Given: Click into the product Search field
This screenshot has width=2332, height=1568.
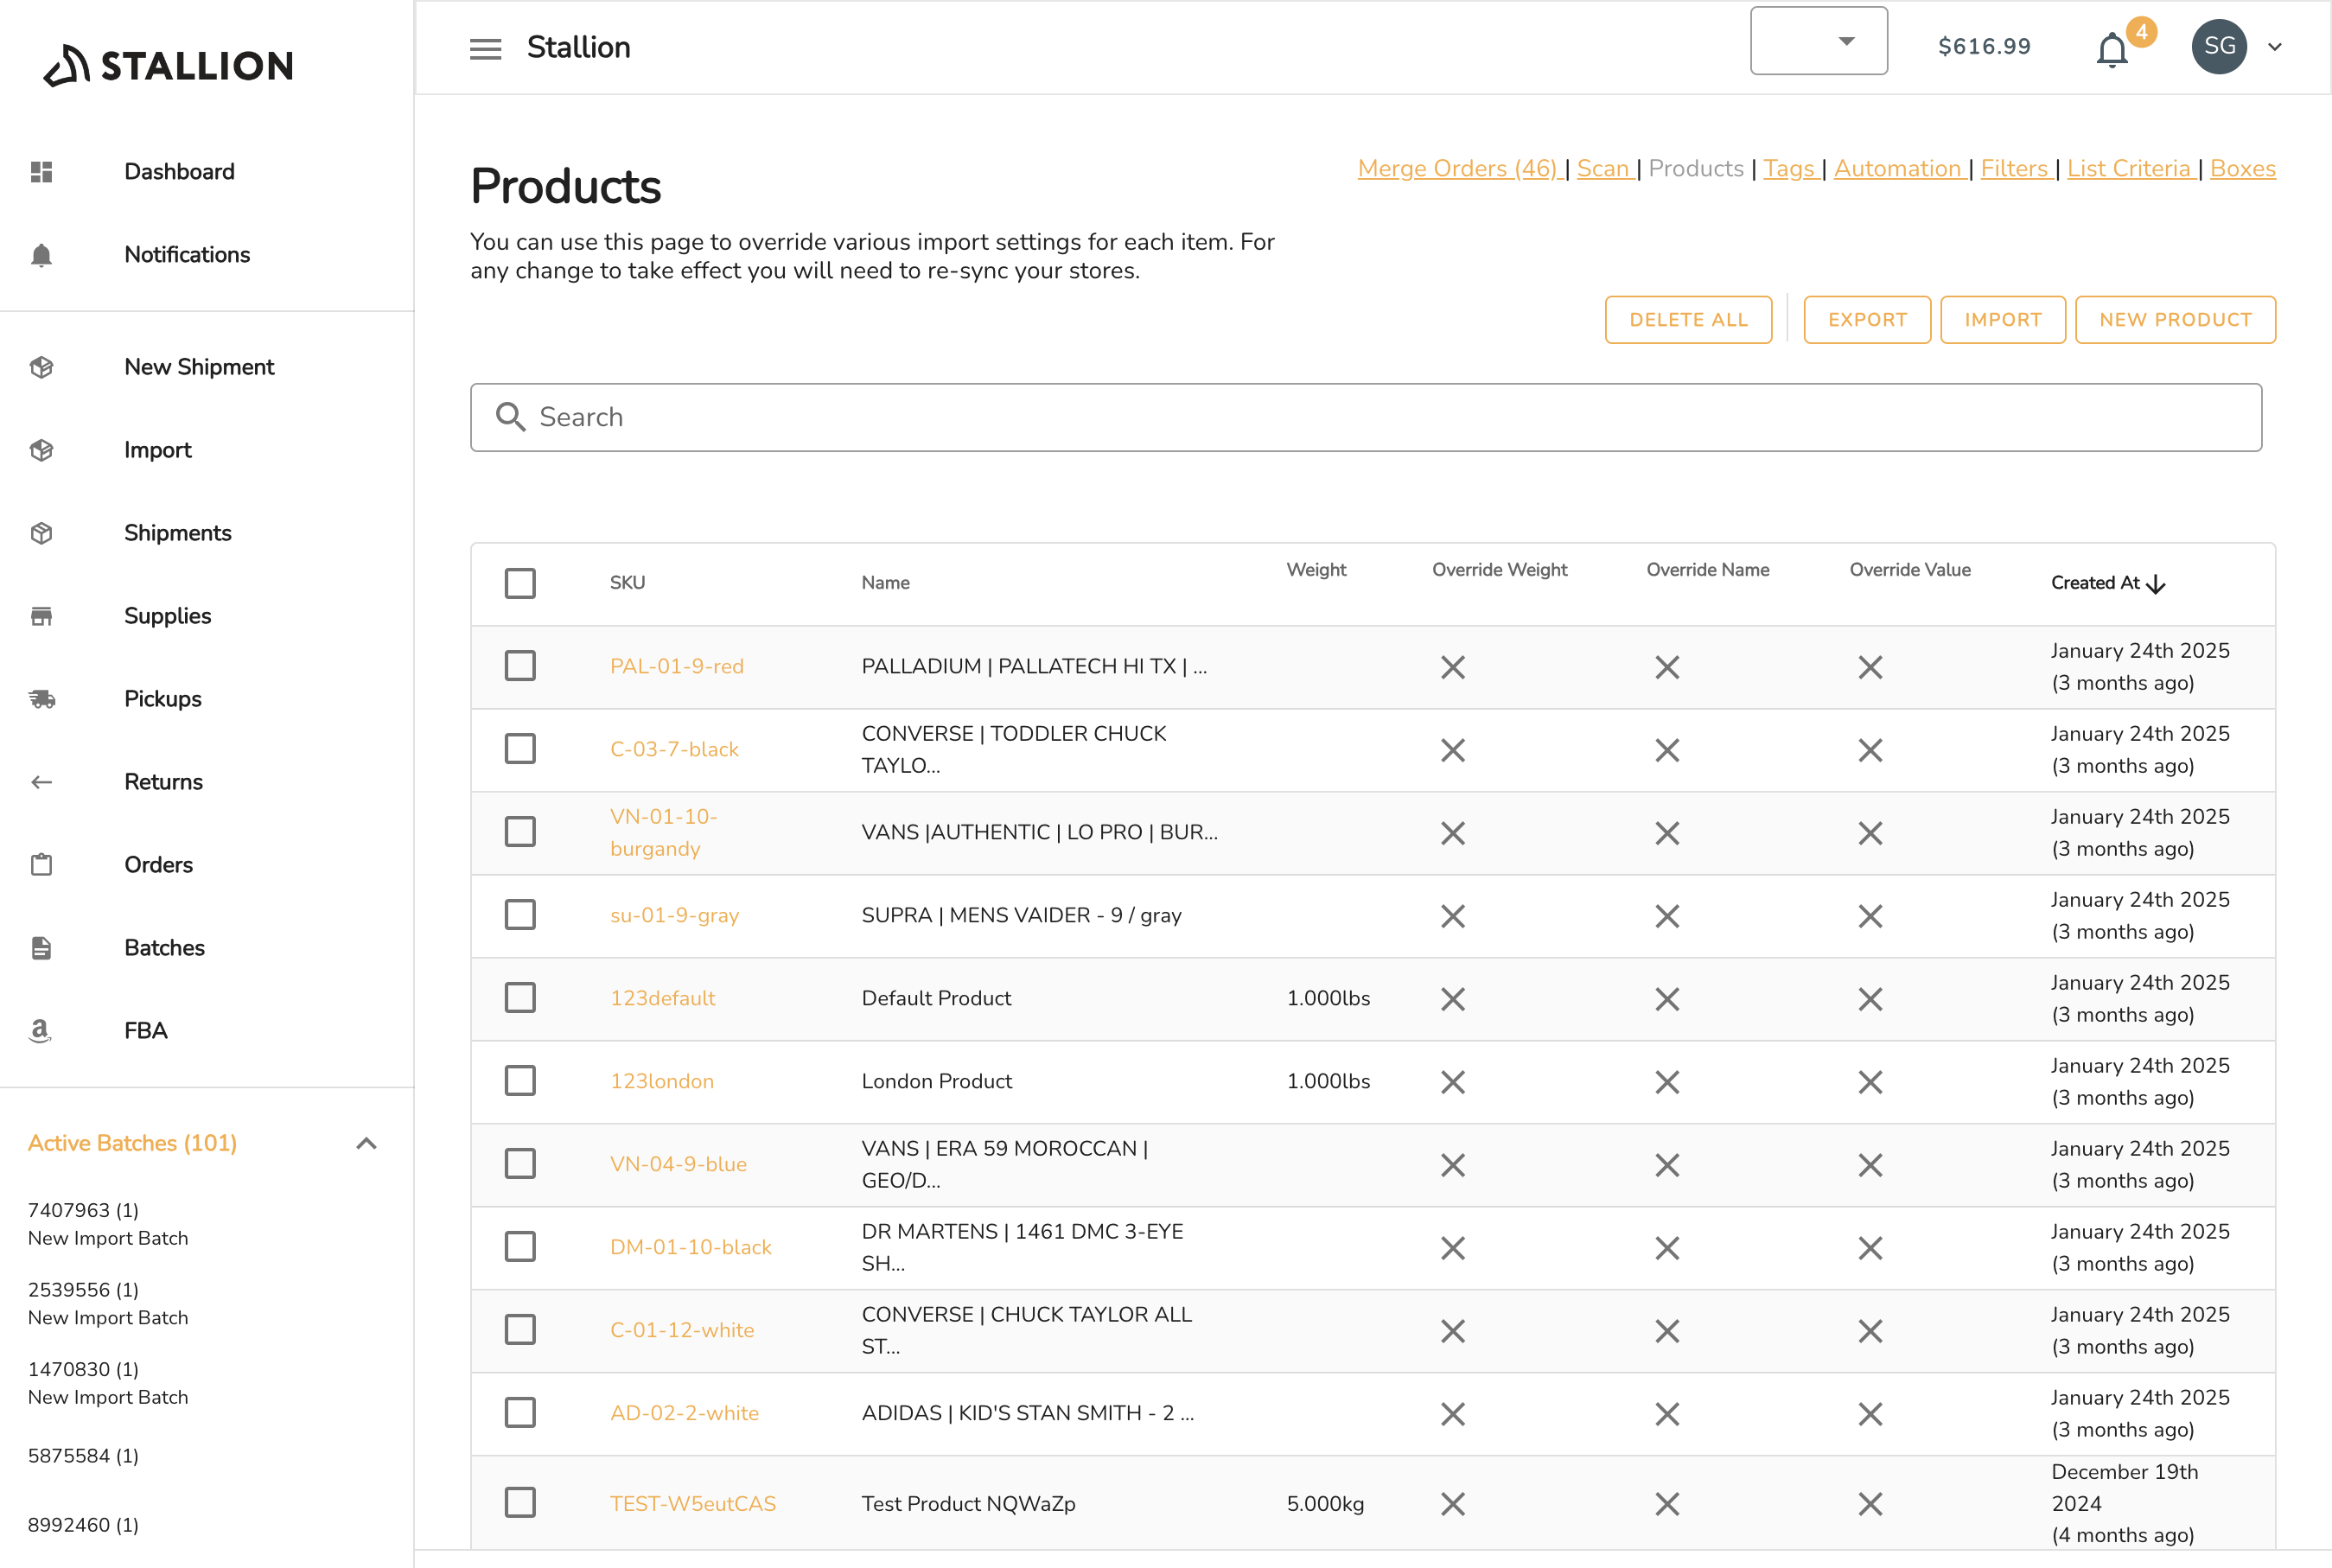Looking at the screenshot, I should click(1366, 417).
